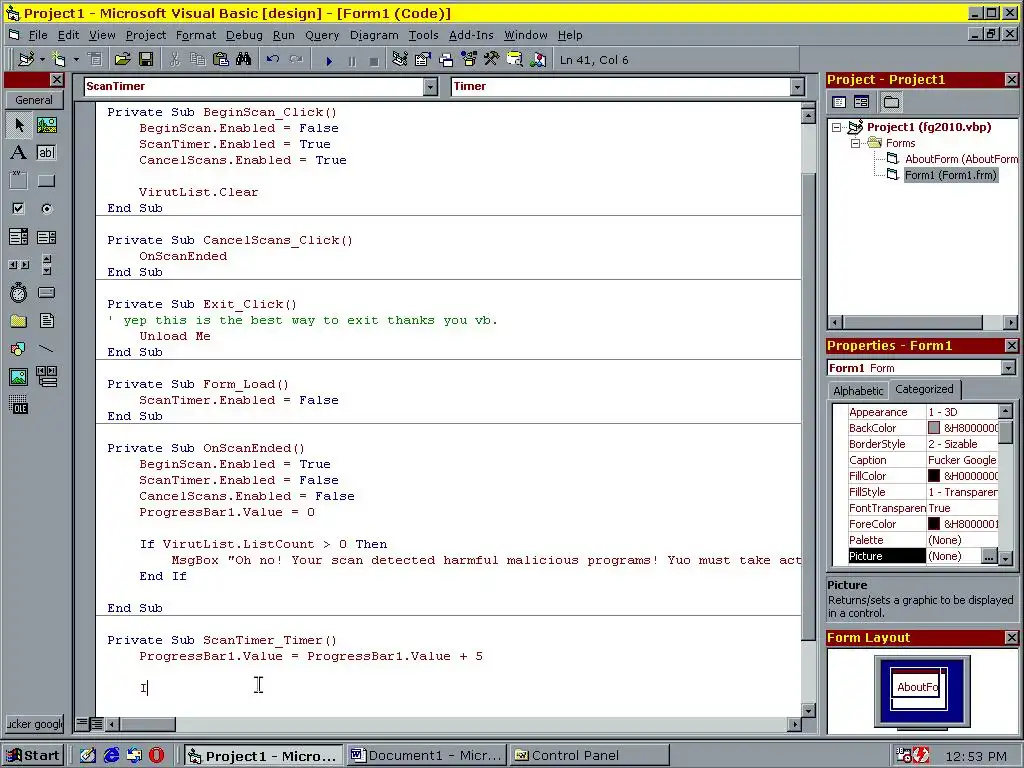Open the Object Browser toolbar icon
Viewport: 1024px width, 768px height.
pyautogui.click(x=469, y=60)
